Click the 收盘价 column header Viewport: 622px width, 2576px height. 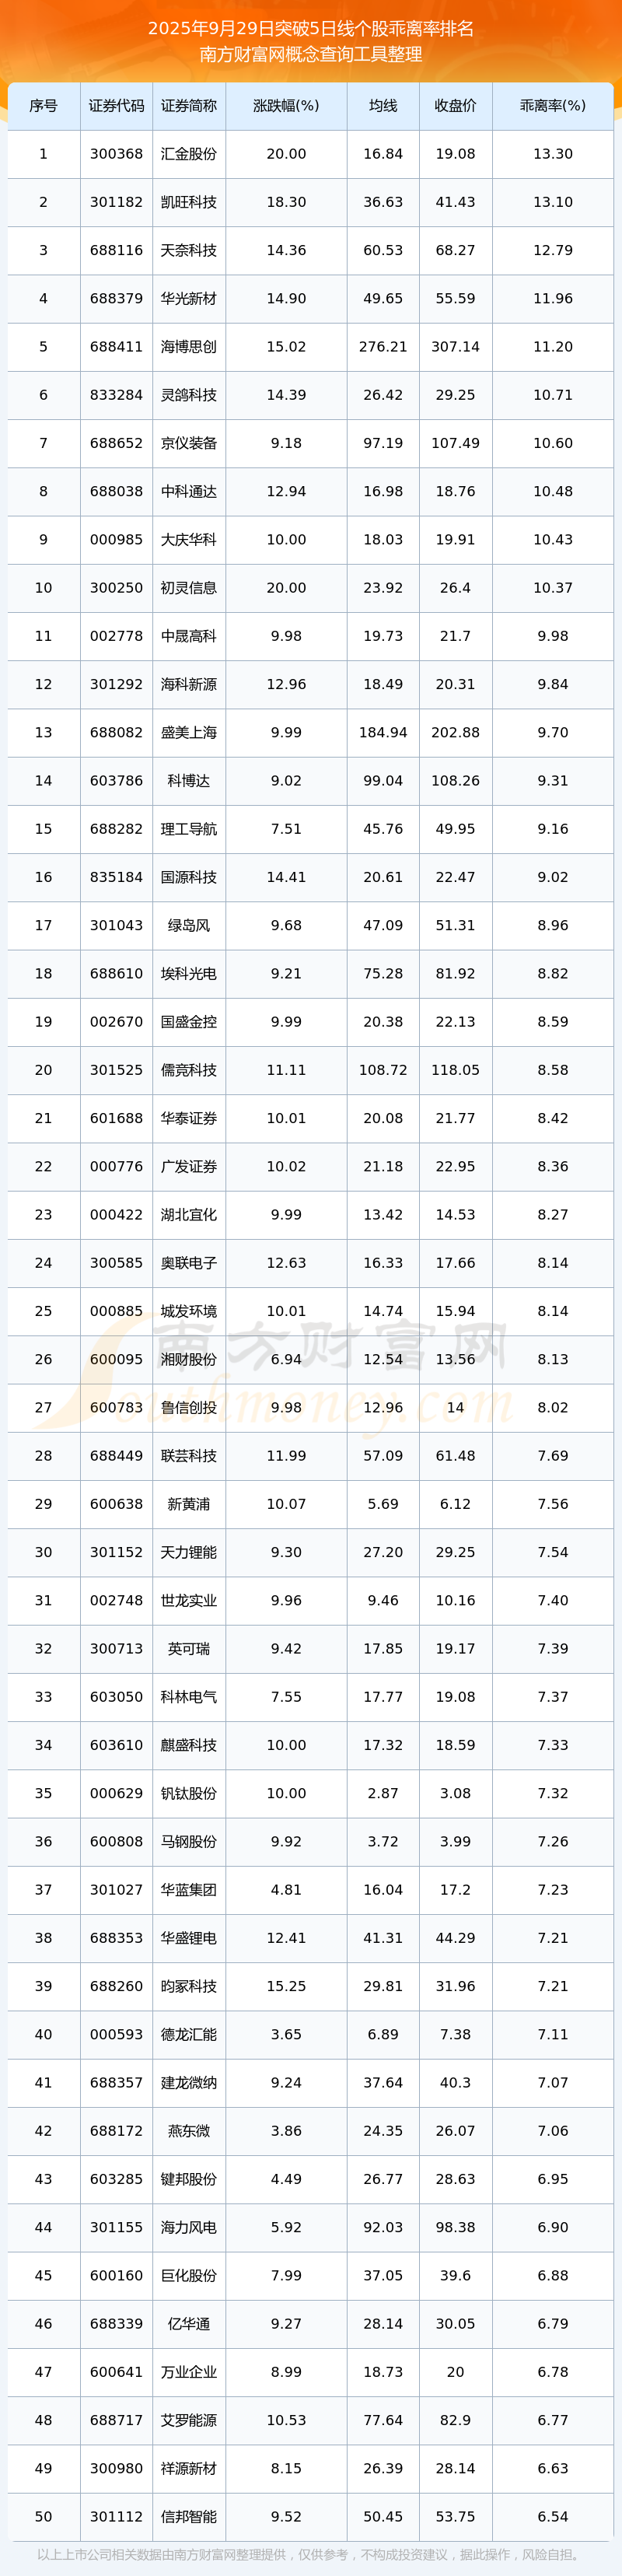pyautogui.click(x=455, y=106)
